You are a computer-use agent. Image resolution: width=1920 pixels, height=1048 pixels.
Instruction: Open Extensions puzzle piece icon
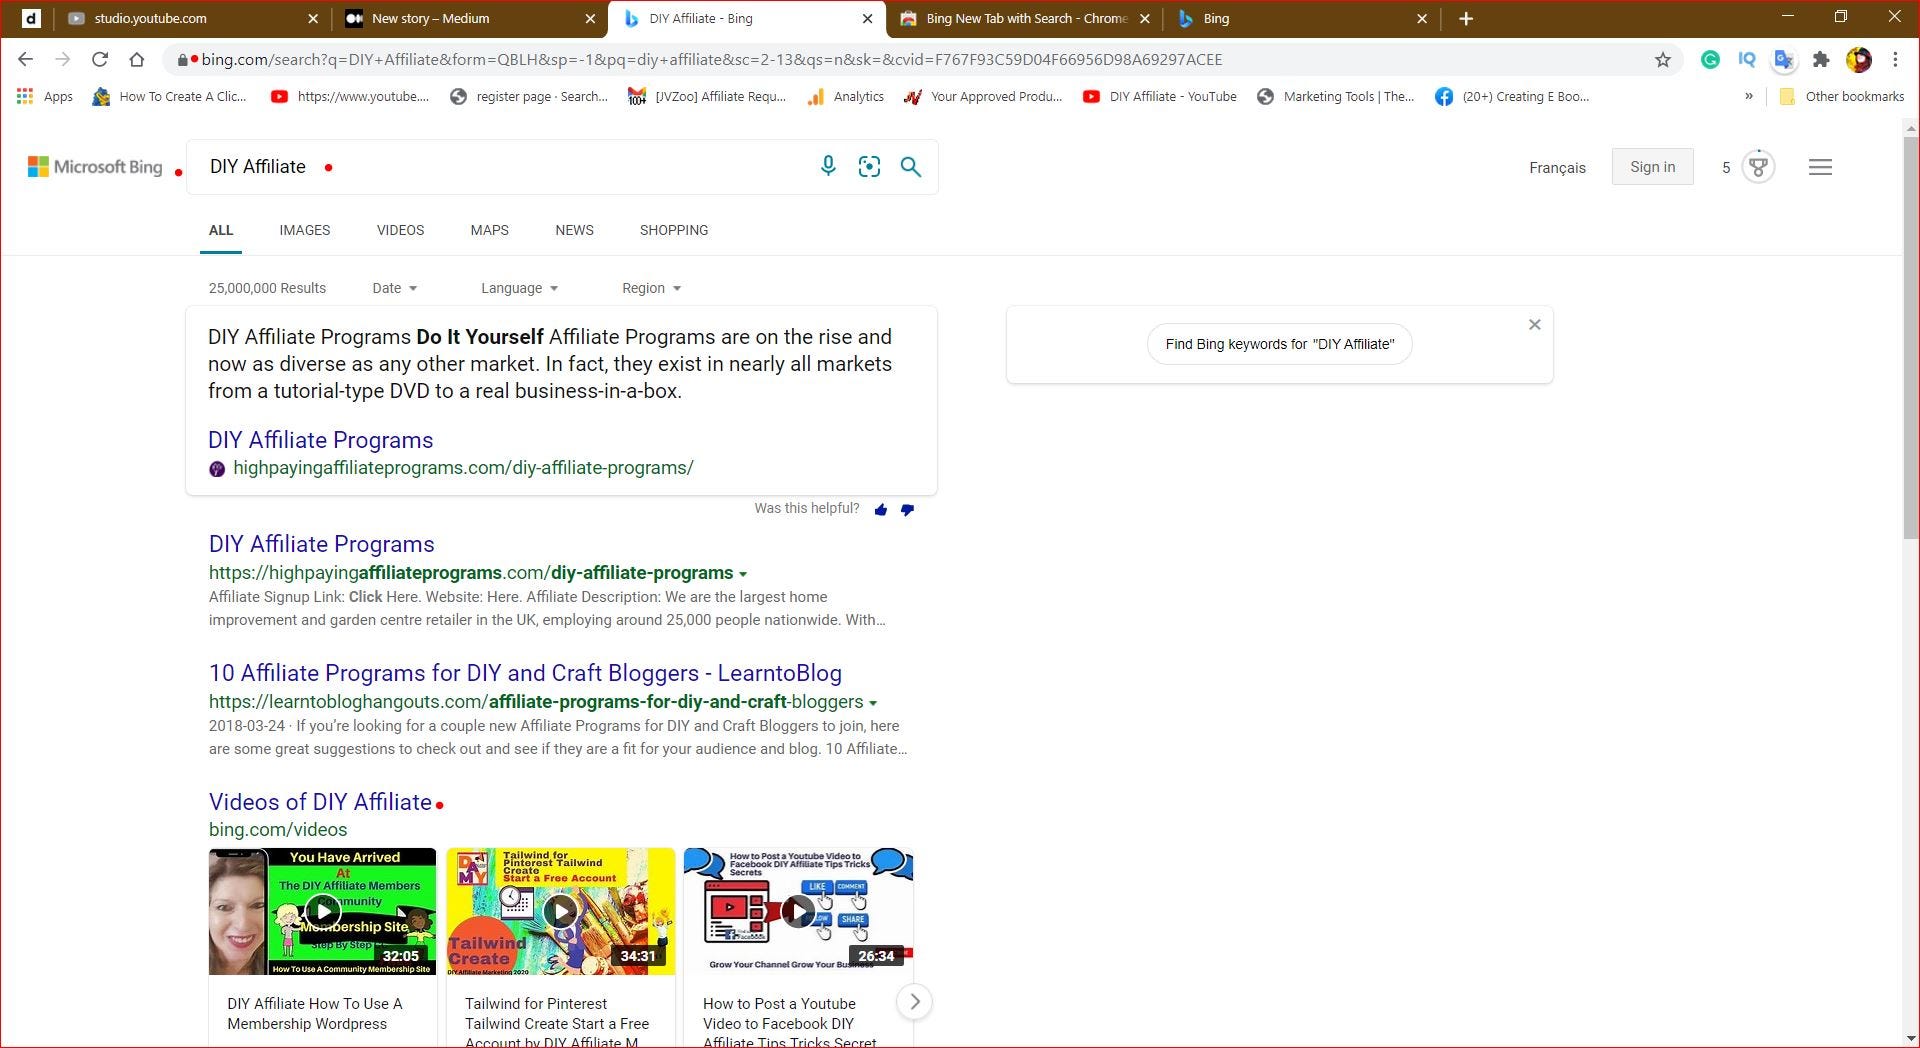pos(1821,59)
